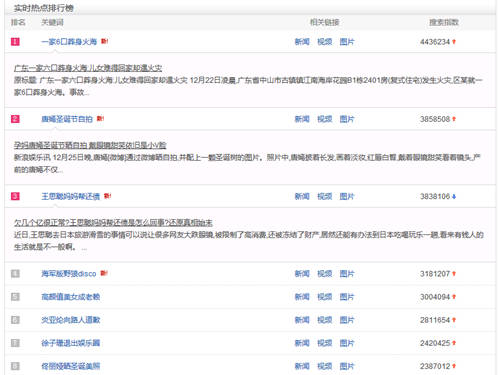Open 图片 link for 炎亚纶向路人道歉
Screen dimensions: 500x375
[x=347, y=320]
